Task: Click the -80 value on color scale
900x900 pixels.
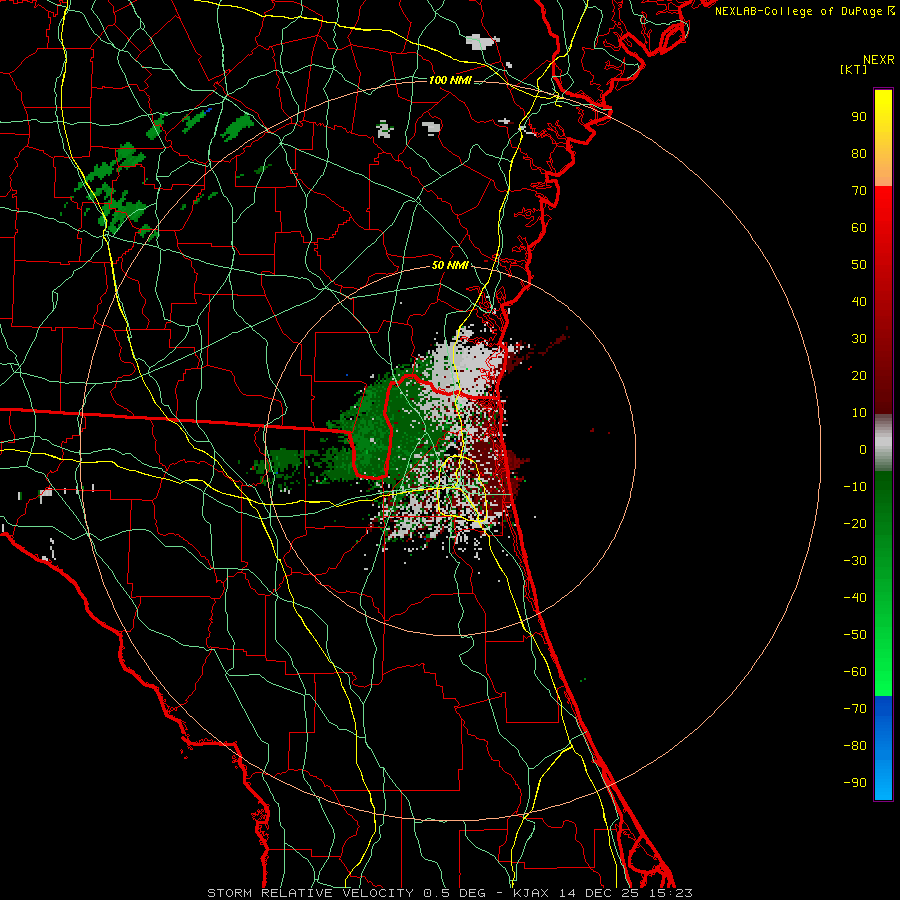Action: pyautogui.click(x=855, y=746)
